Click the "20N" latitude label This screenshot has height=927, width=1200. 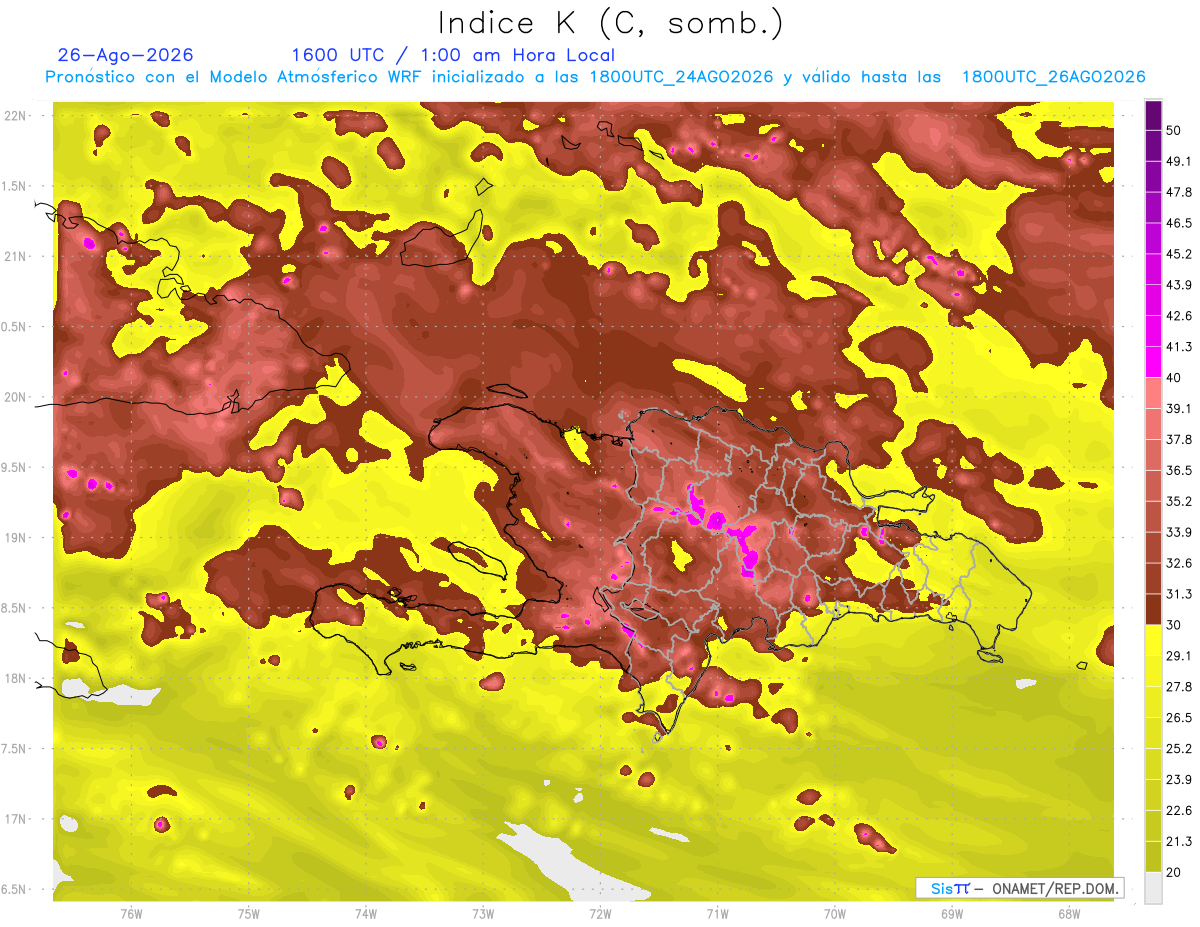(x=17, y=397)
